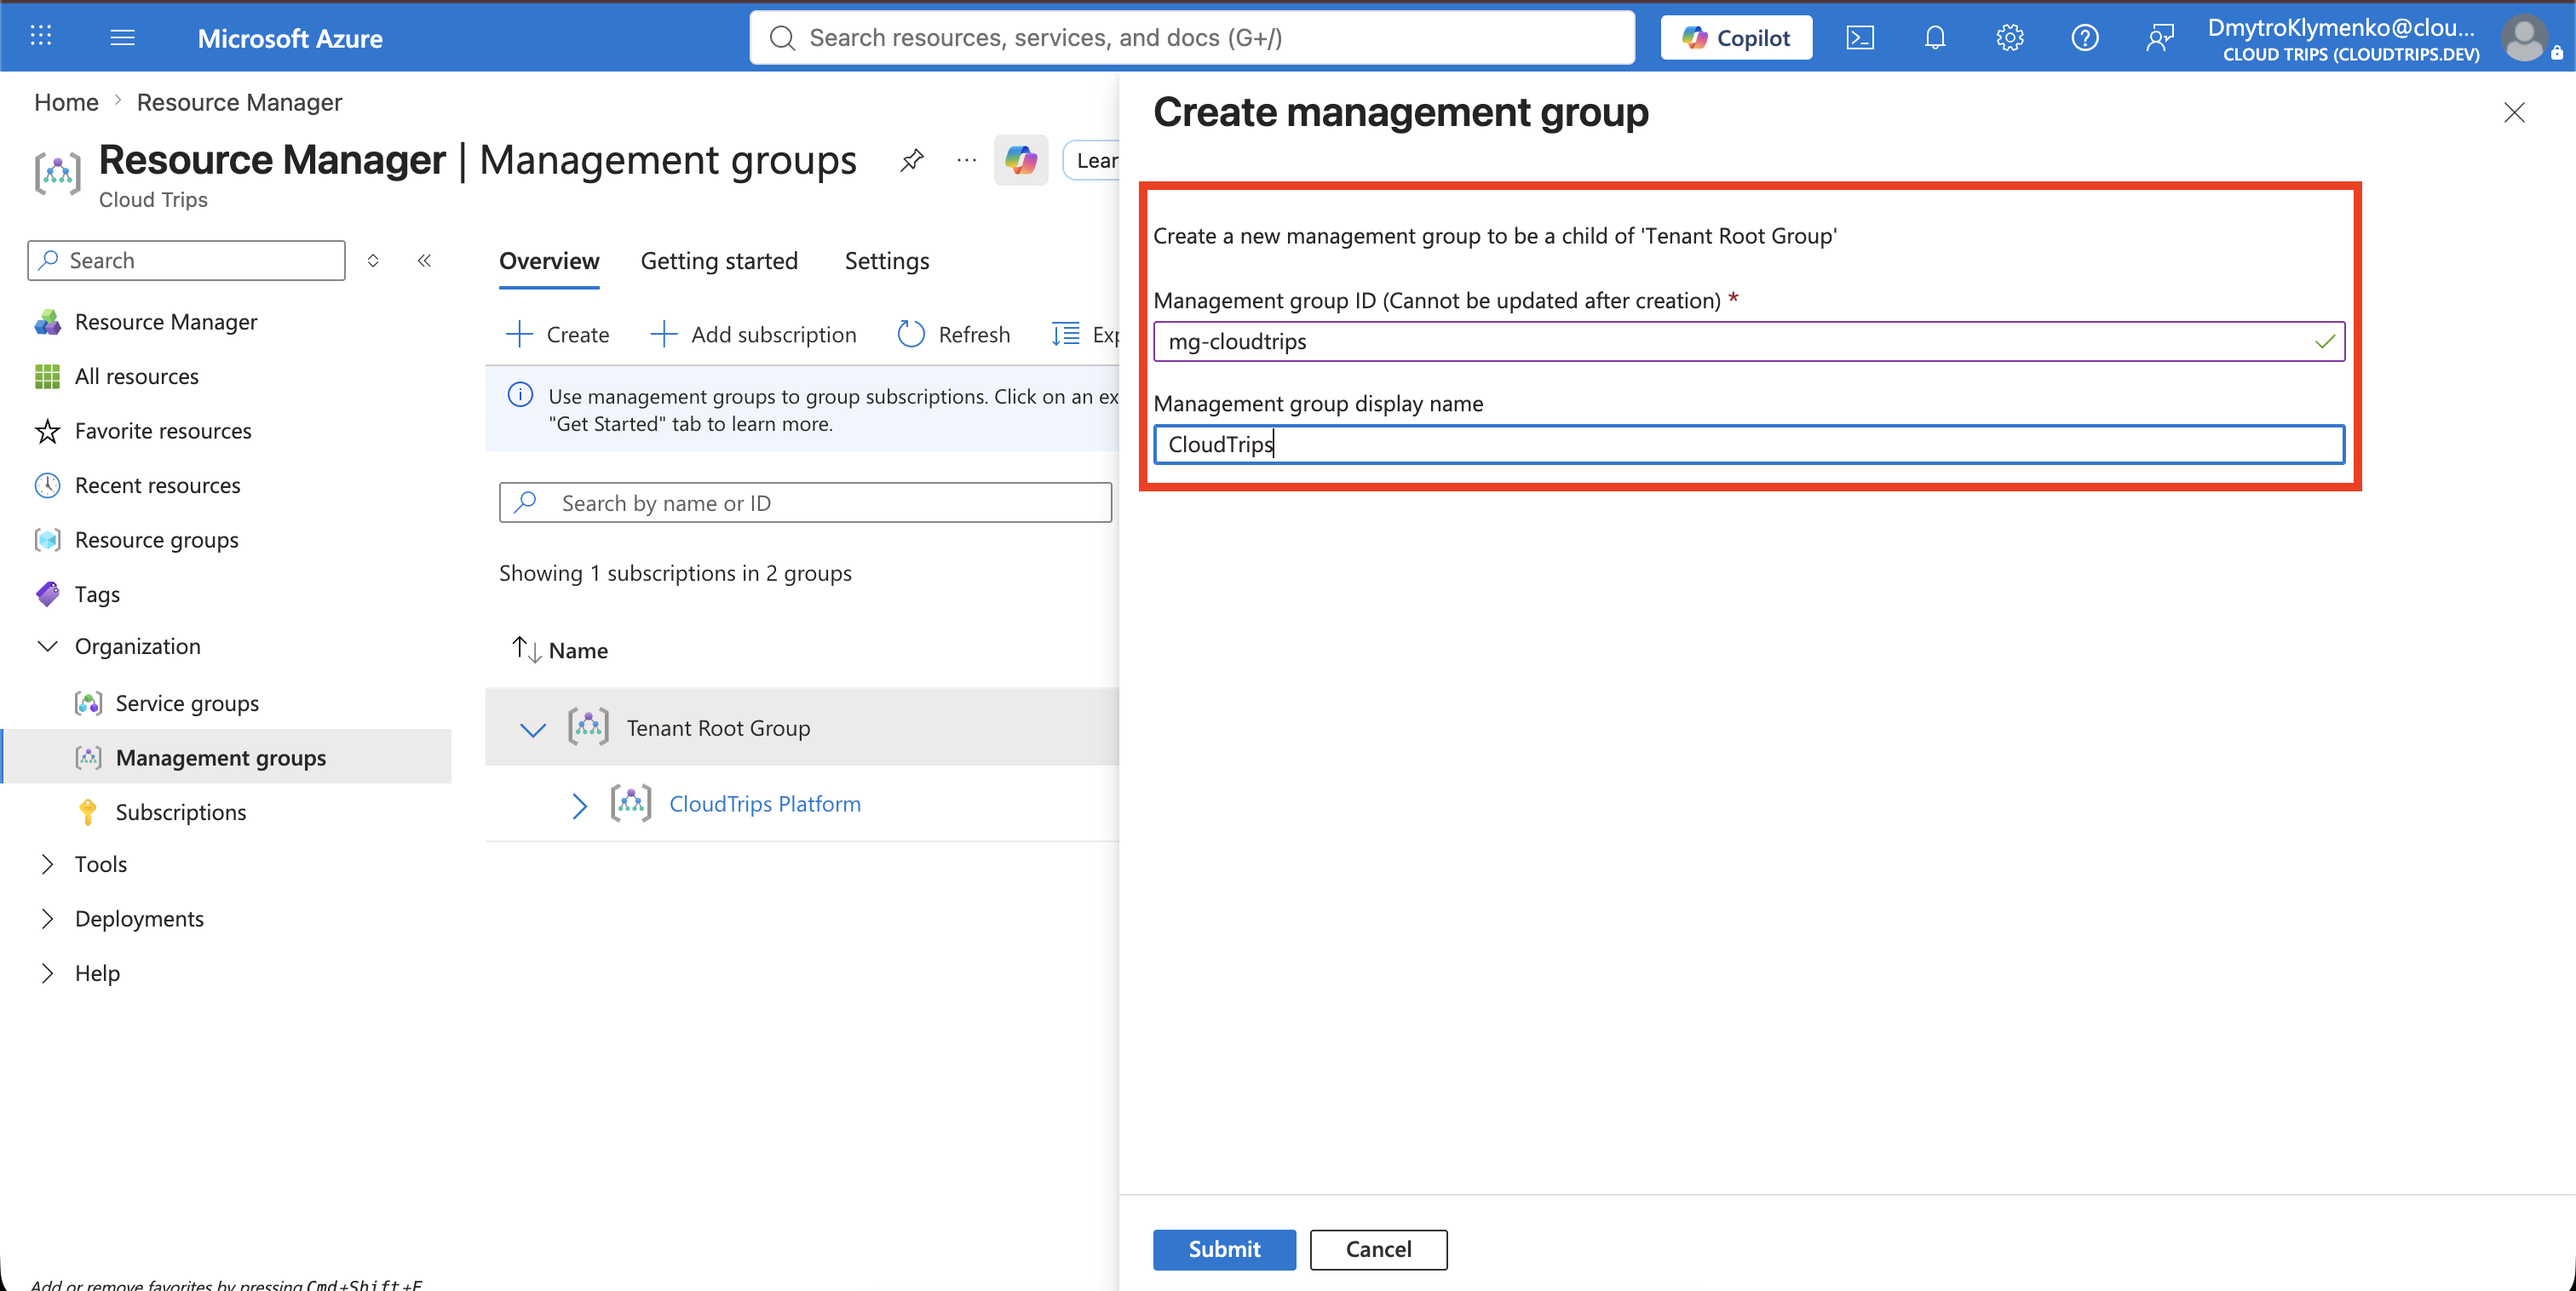Click 'Showing 1 subscriptions in 2 groups' text
Screen dimensions: 2576x1291
pos(675,574)
